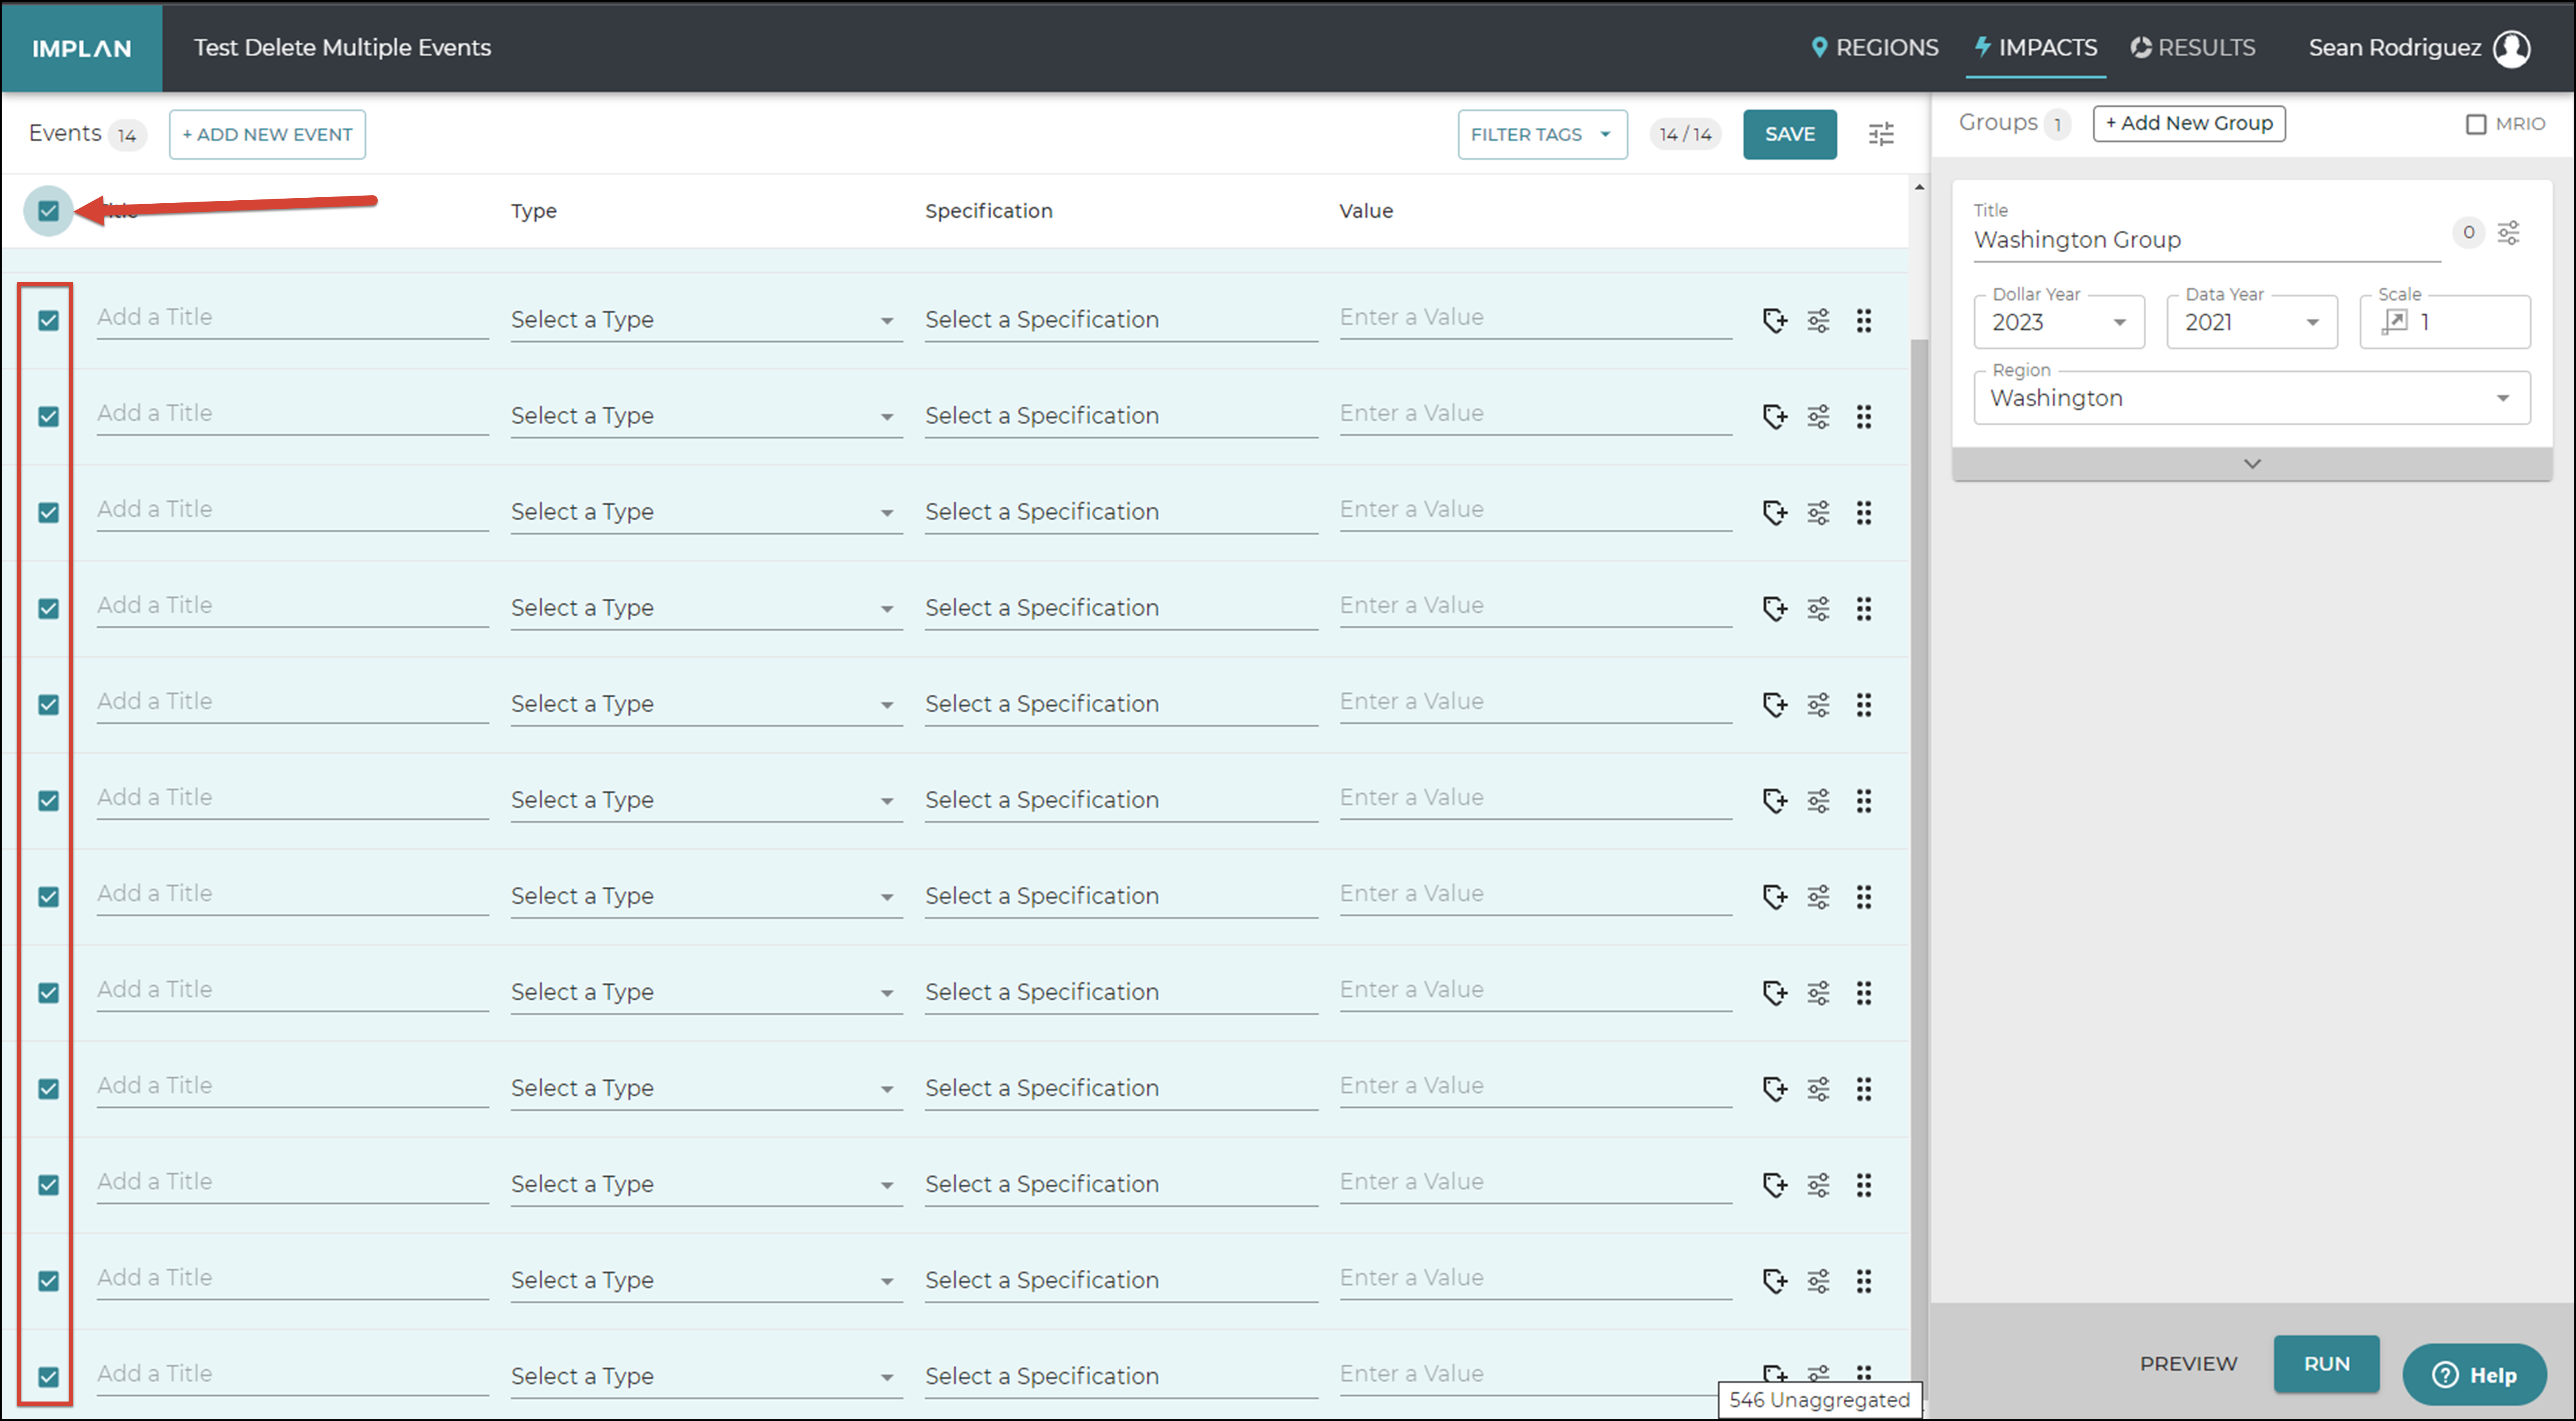Screen dimensions: 2576x1421
Task: Click add-tag icon on first event row
Action: (x=1774, y=320)
